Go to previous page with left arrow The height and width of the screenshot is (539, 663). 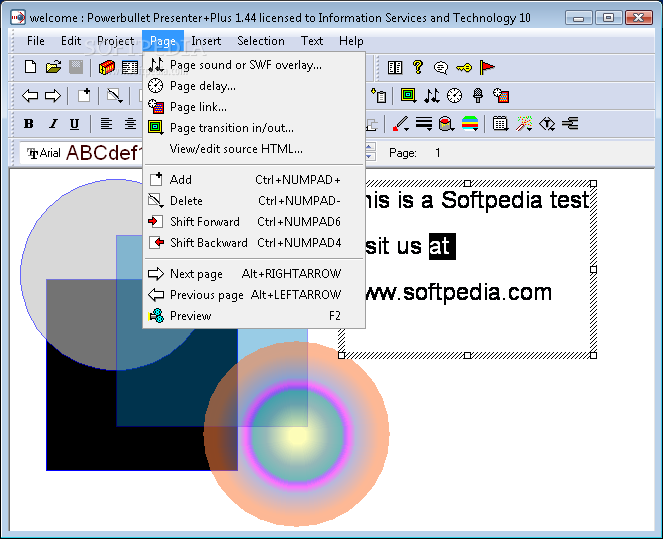coord(30,96)
